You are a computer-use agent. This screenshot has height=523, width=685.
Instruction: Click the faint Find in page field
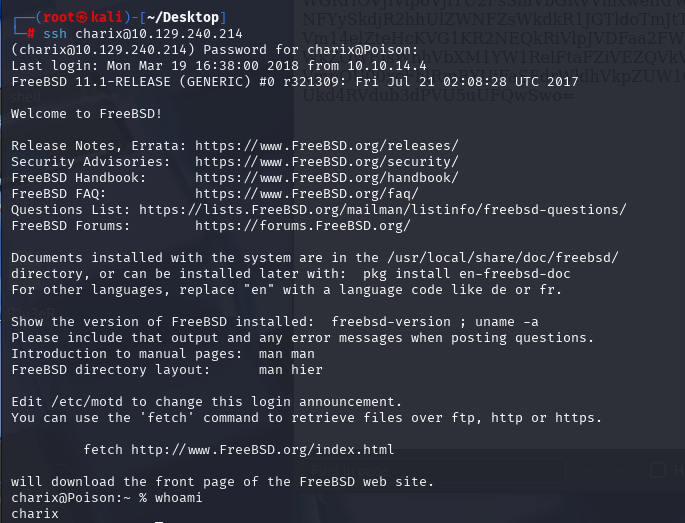pyautogui.click(x=432, y=471)
